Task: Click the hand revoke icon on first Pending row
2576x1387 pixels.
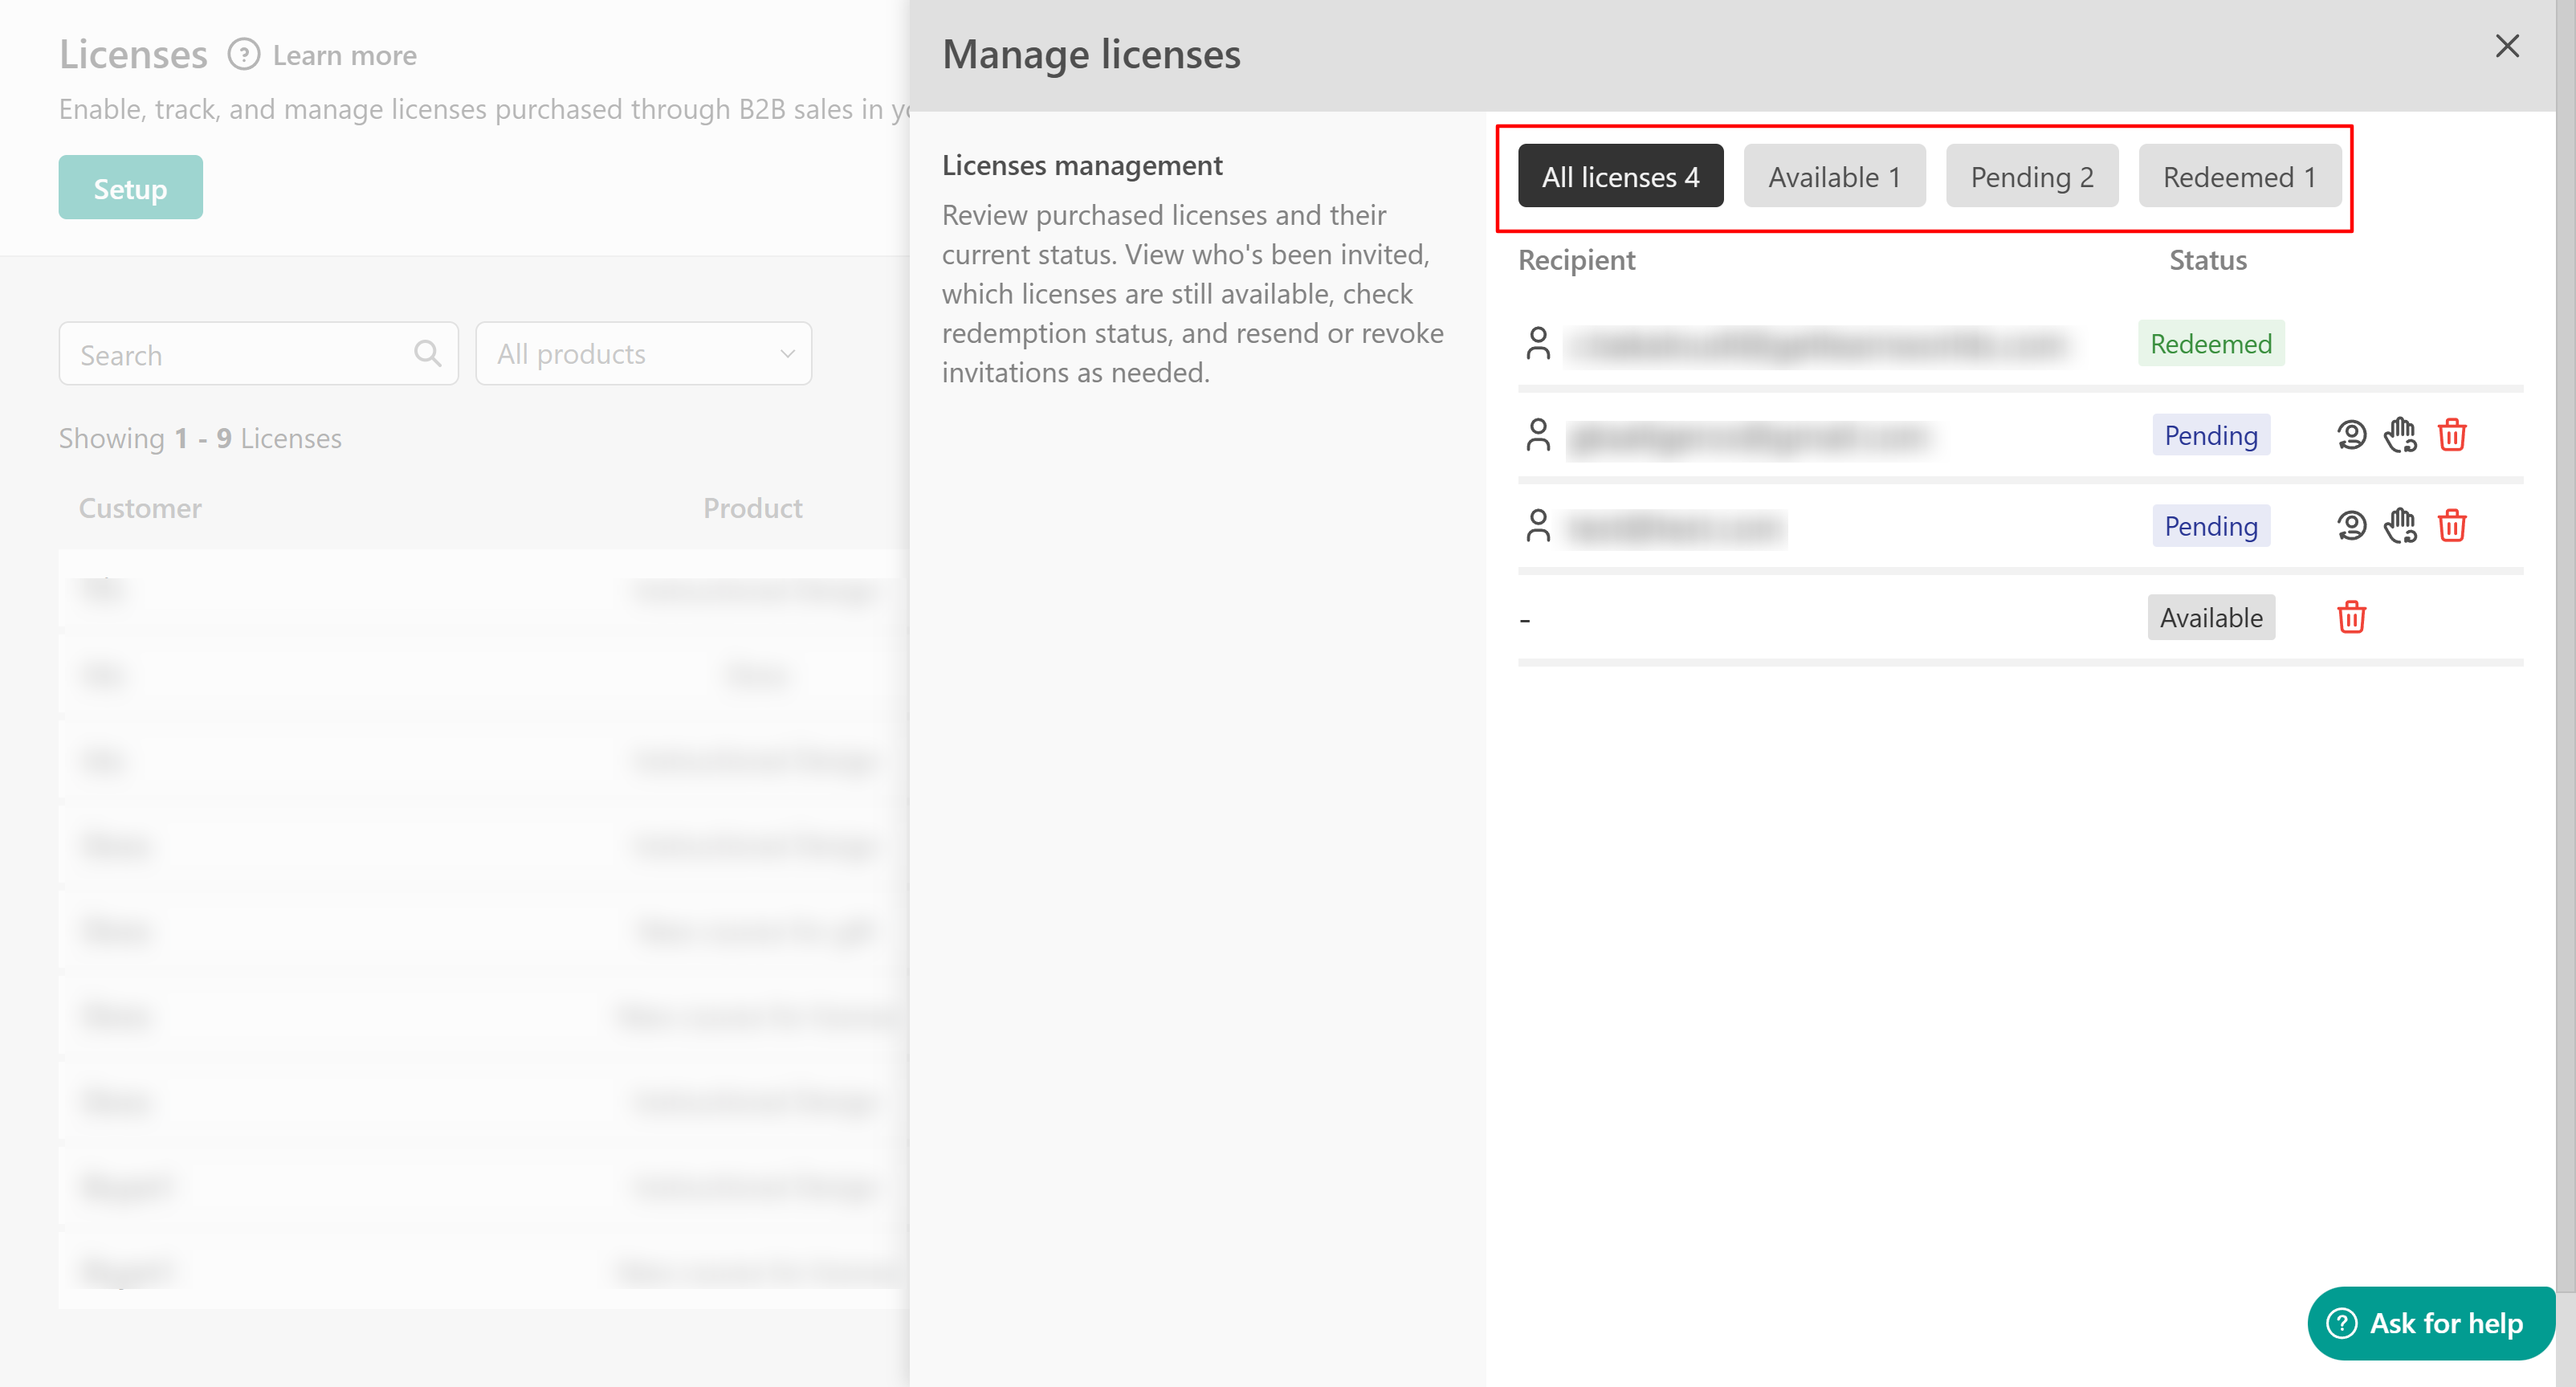Action: click(2400, 435)
